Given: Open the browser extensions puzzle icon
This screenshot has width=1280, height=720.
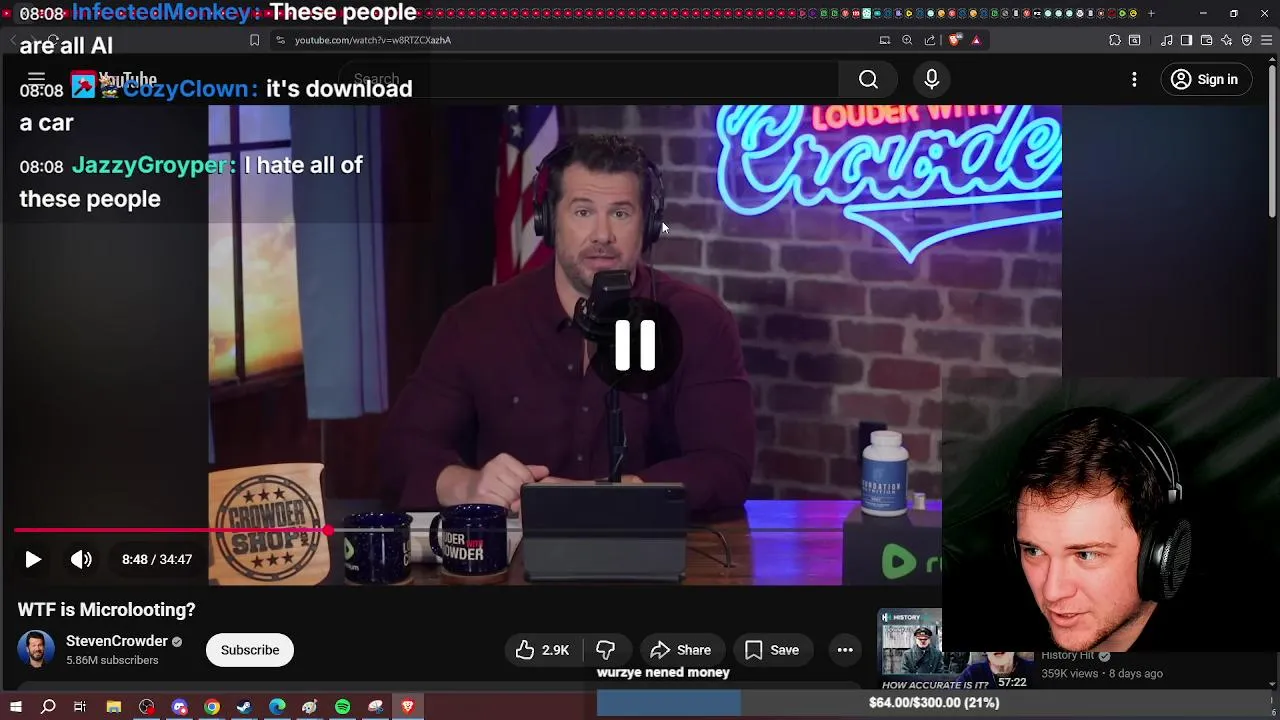Looking at the screenshot, I should [1115, 40].
